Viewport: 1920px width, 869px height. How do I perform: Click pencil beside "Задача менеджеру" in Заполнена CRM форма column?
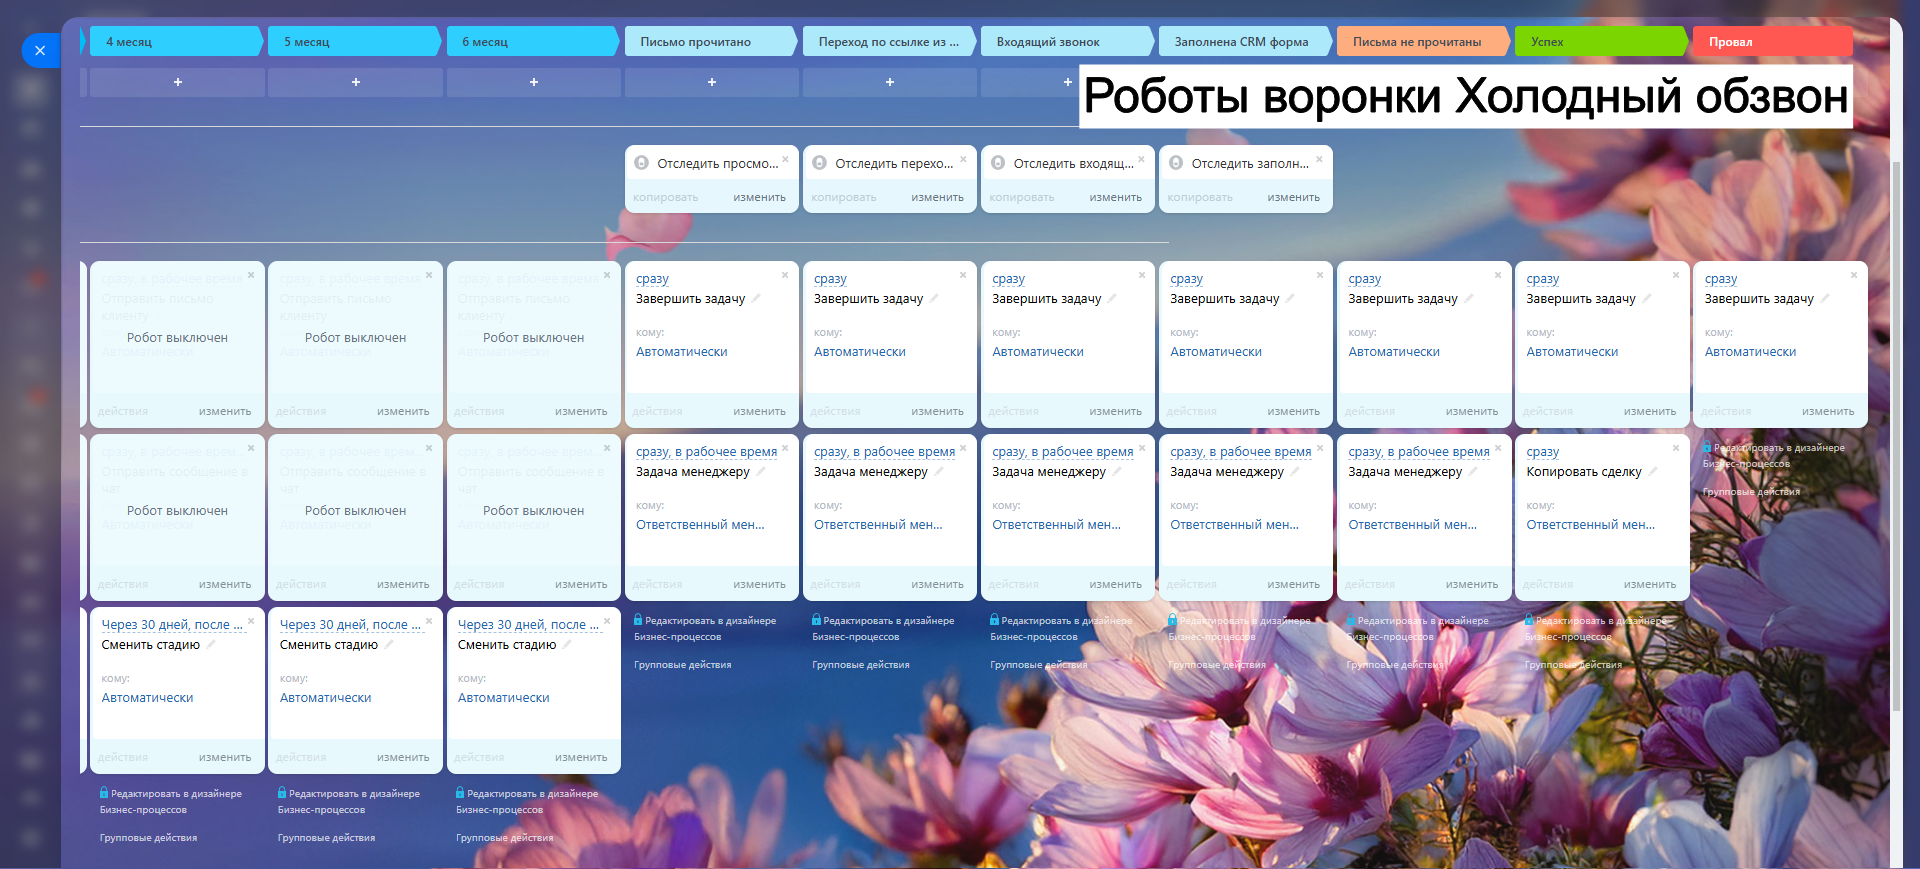(1294, 471)
